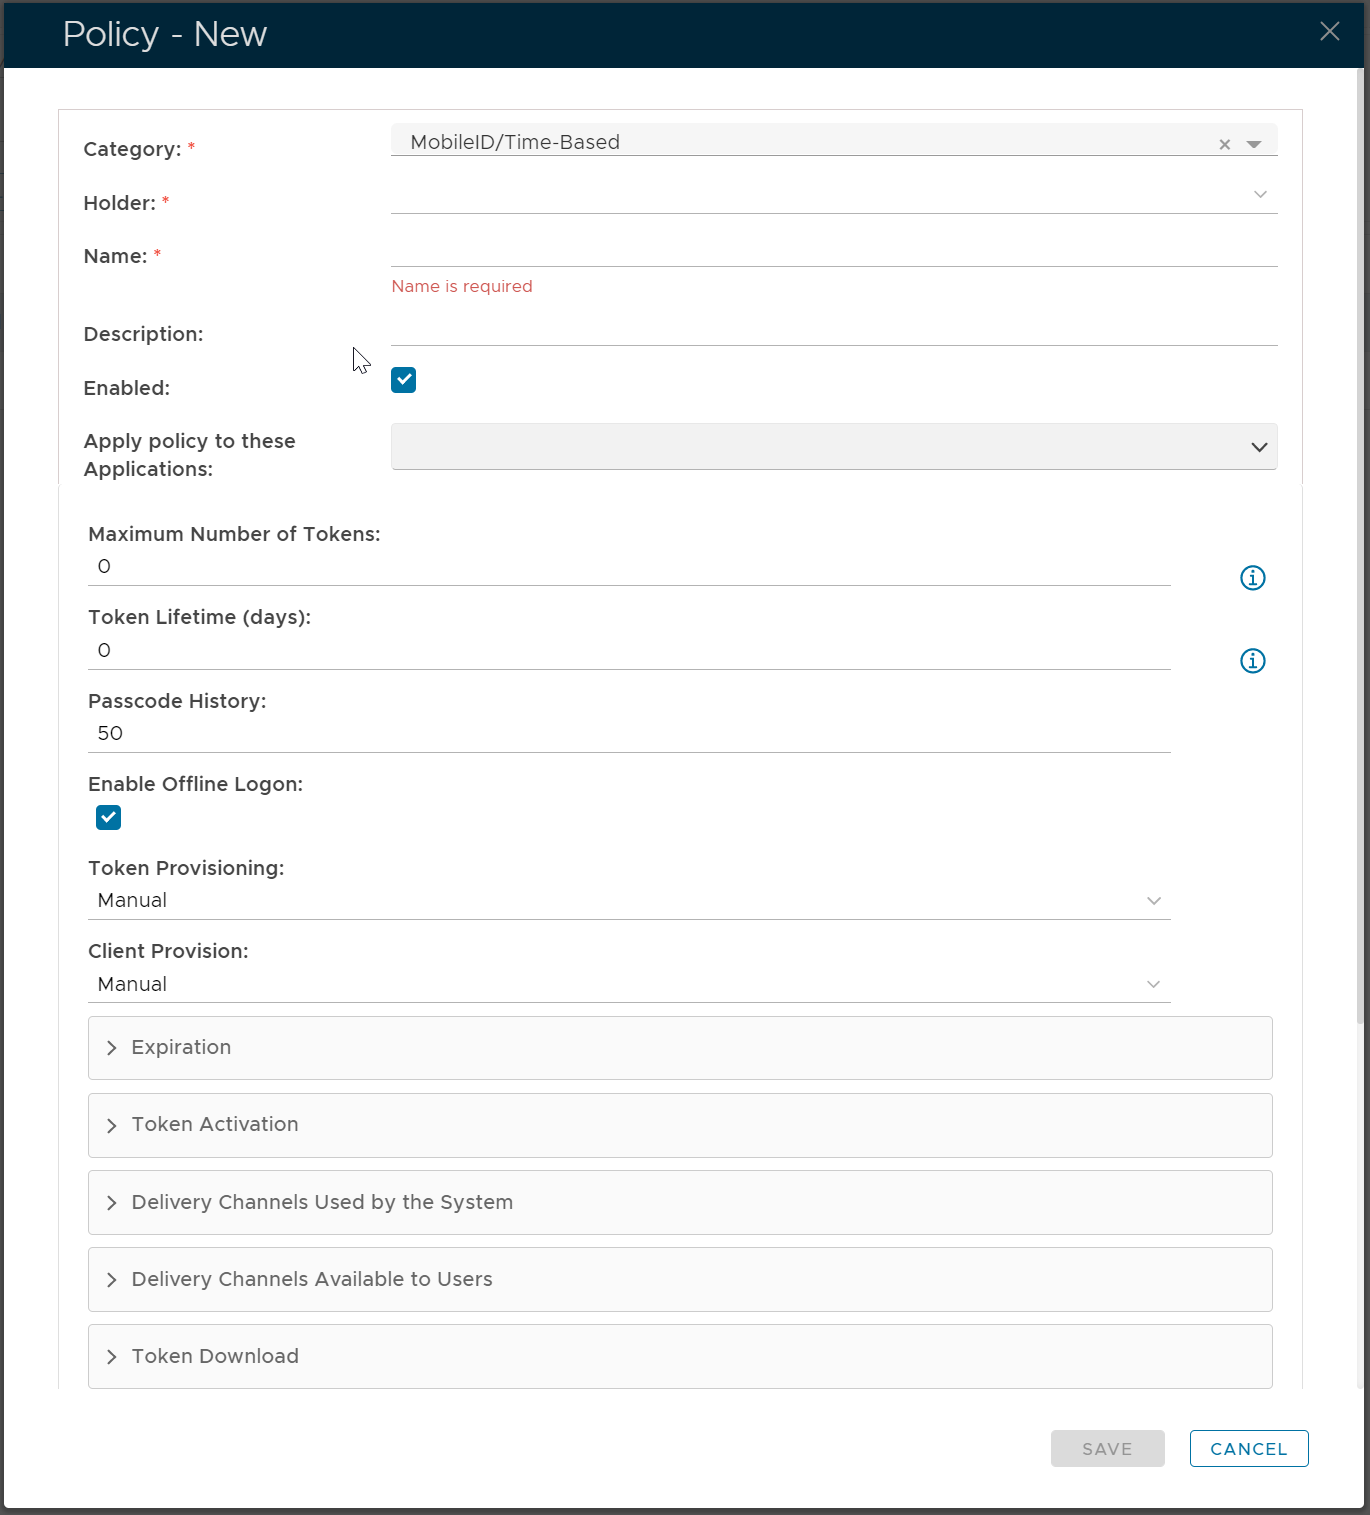Expand Delivery Channels Available to Users
This screenshot has height=1515, width=1370.
(679, 1279)
